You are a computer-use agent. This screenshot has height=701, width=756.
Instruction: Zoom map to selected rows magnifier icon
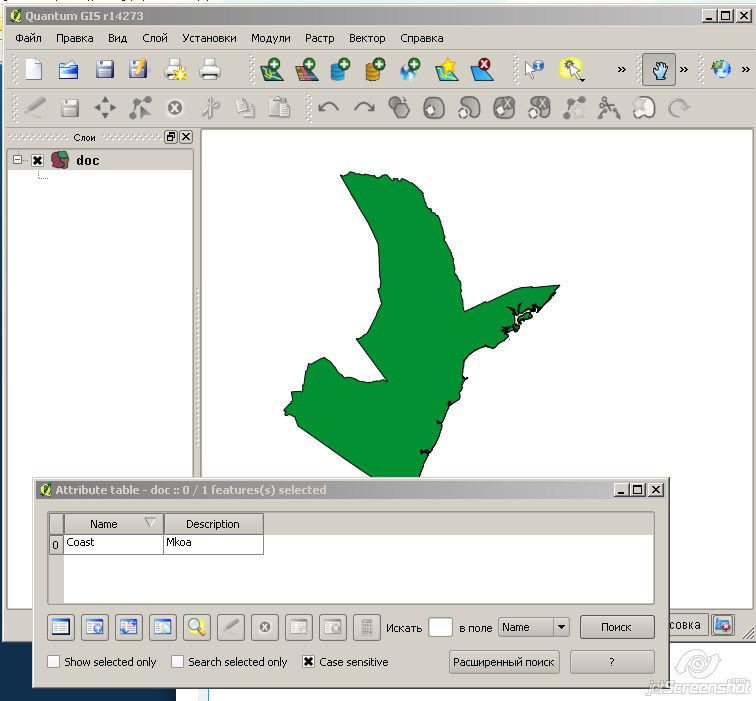[x=197, y=627]
